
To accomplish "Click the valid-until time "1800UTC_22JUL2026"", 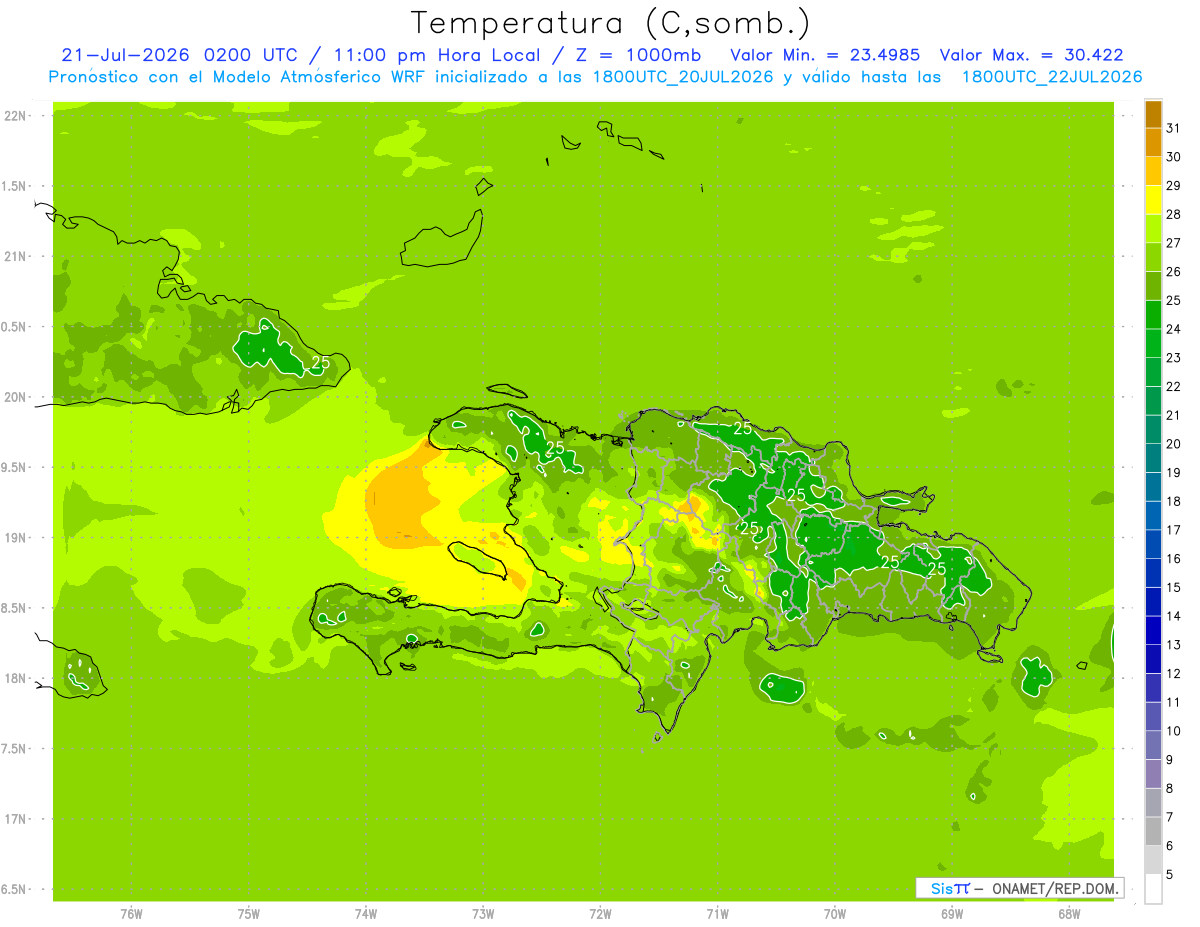I will coord(1052,77).
